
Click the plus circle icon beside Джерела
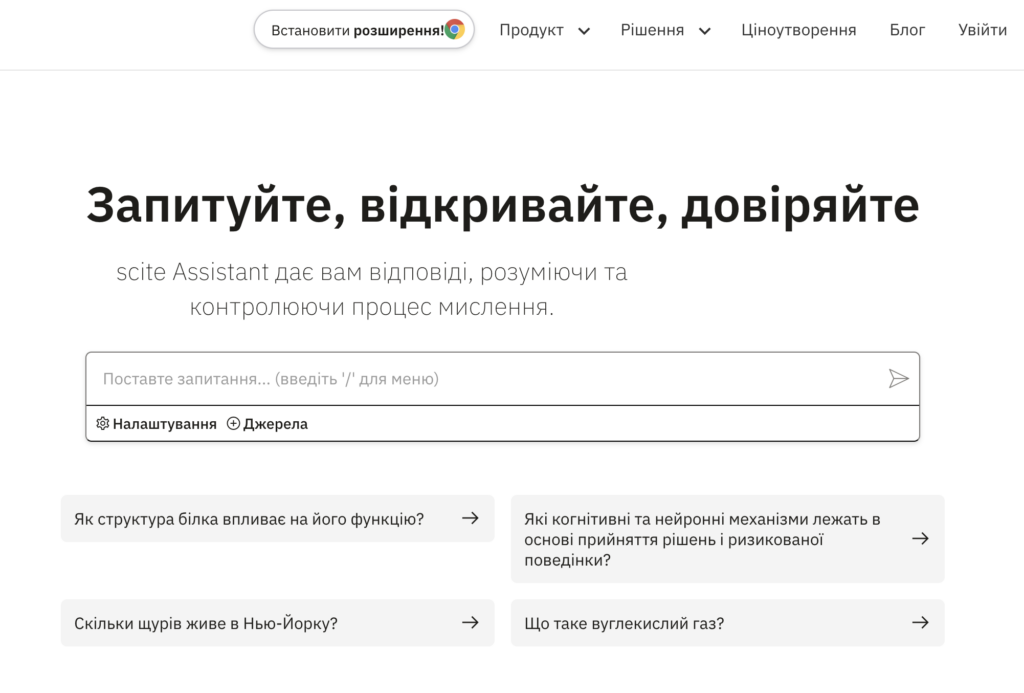tap(233, 424)
